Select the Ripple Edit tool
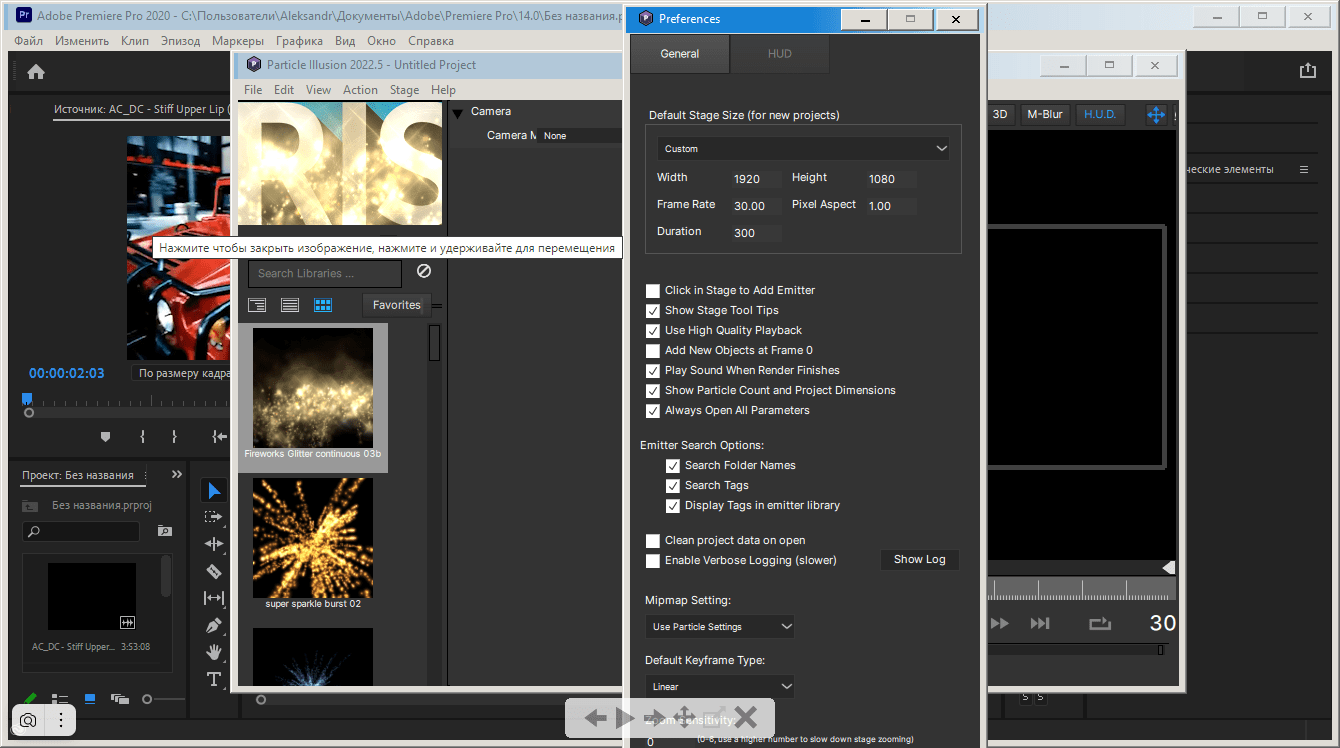The image size is (1340, 748). tap(214, 544)
